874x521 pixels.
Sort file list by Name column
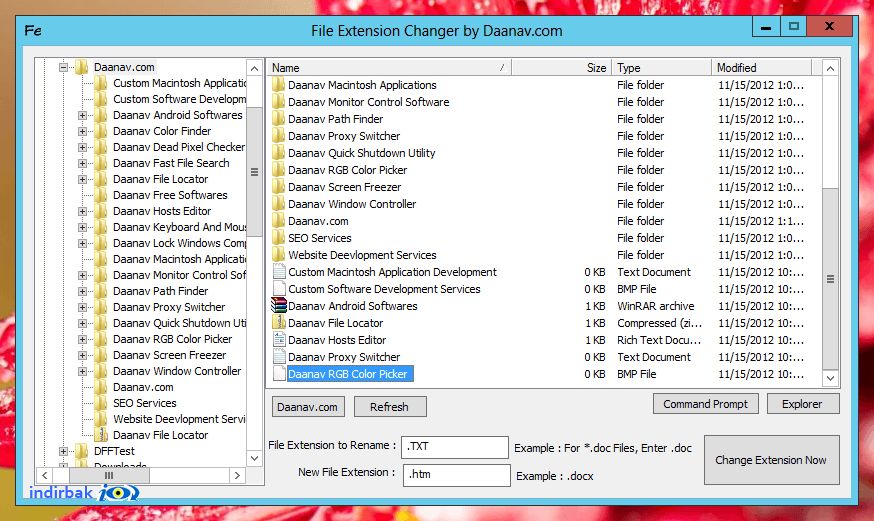tap(389, 67)
